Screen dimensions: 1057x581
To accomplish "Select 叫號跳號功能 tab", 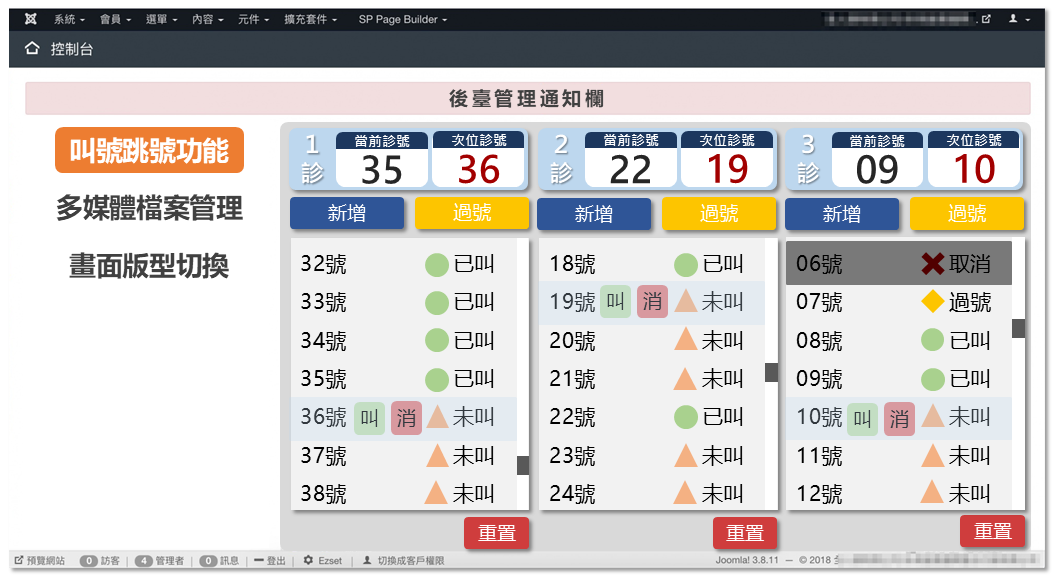I will click(x=150, y=150).
